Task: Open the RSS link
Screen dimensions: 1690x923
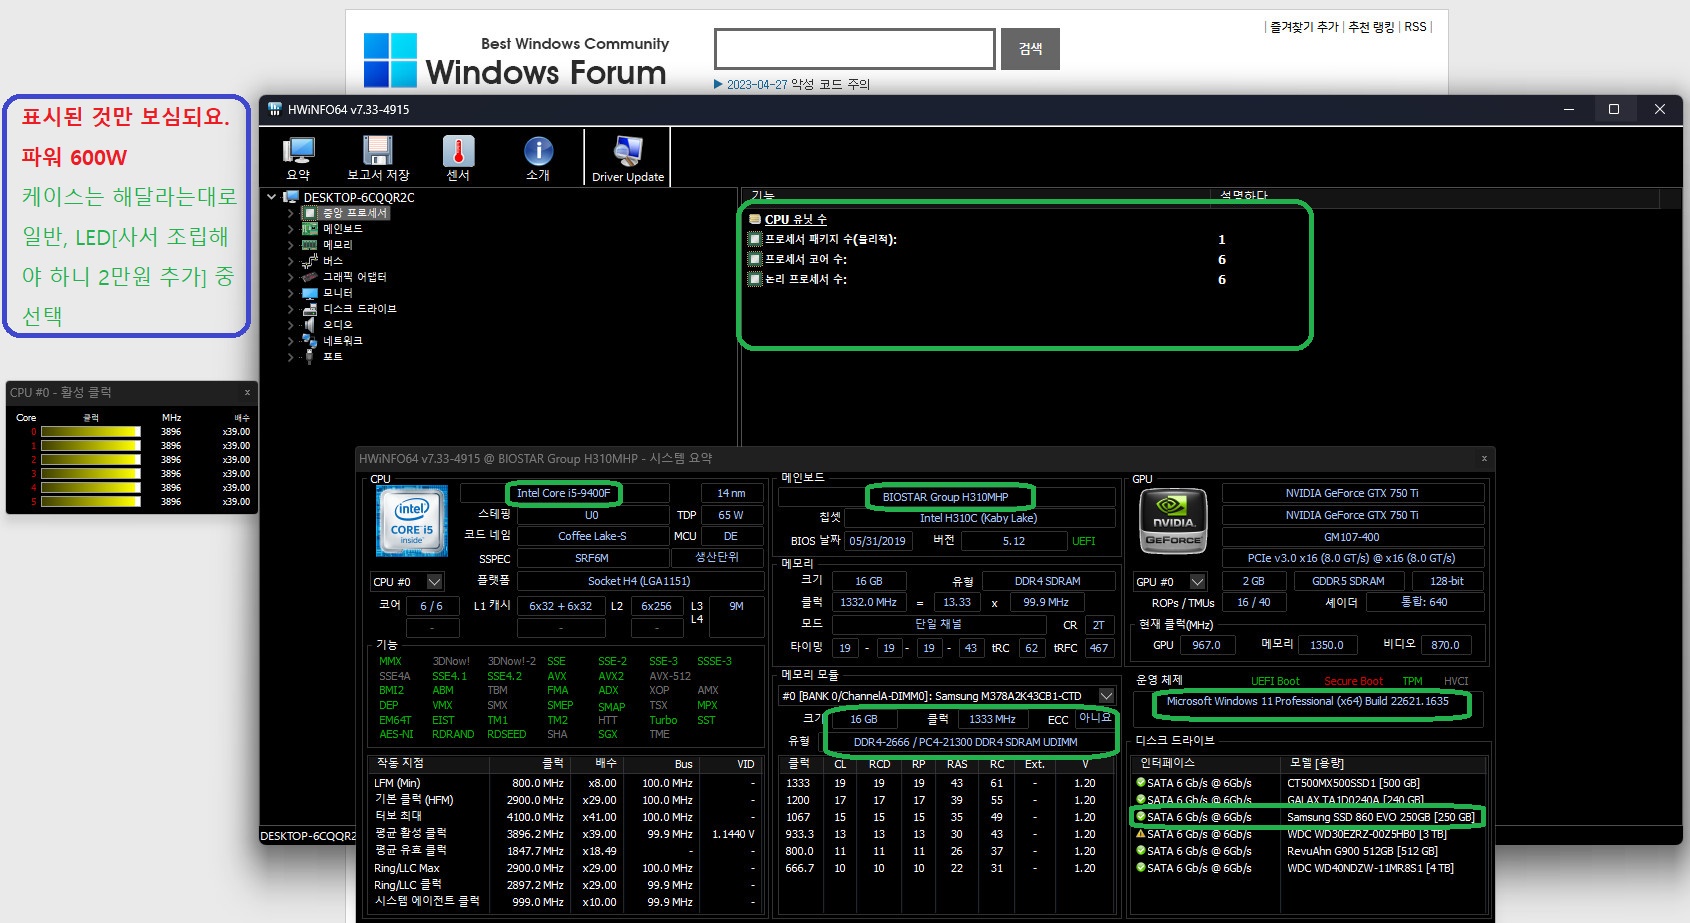Action: (x=1415, y=27)
